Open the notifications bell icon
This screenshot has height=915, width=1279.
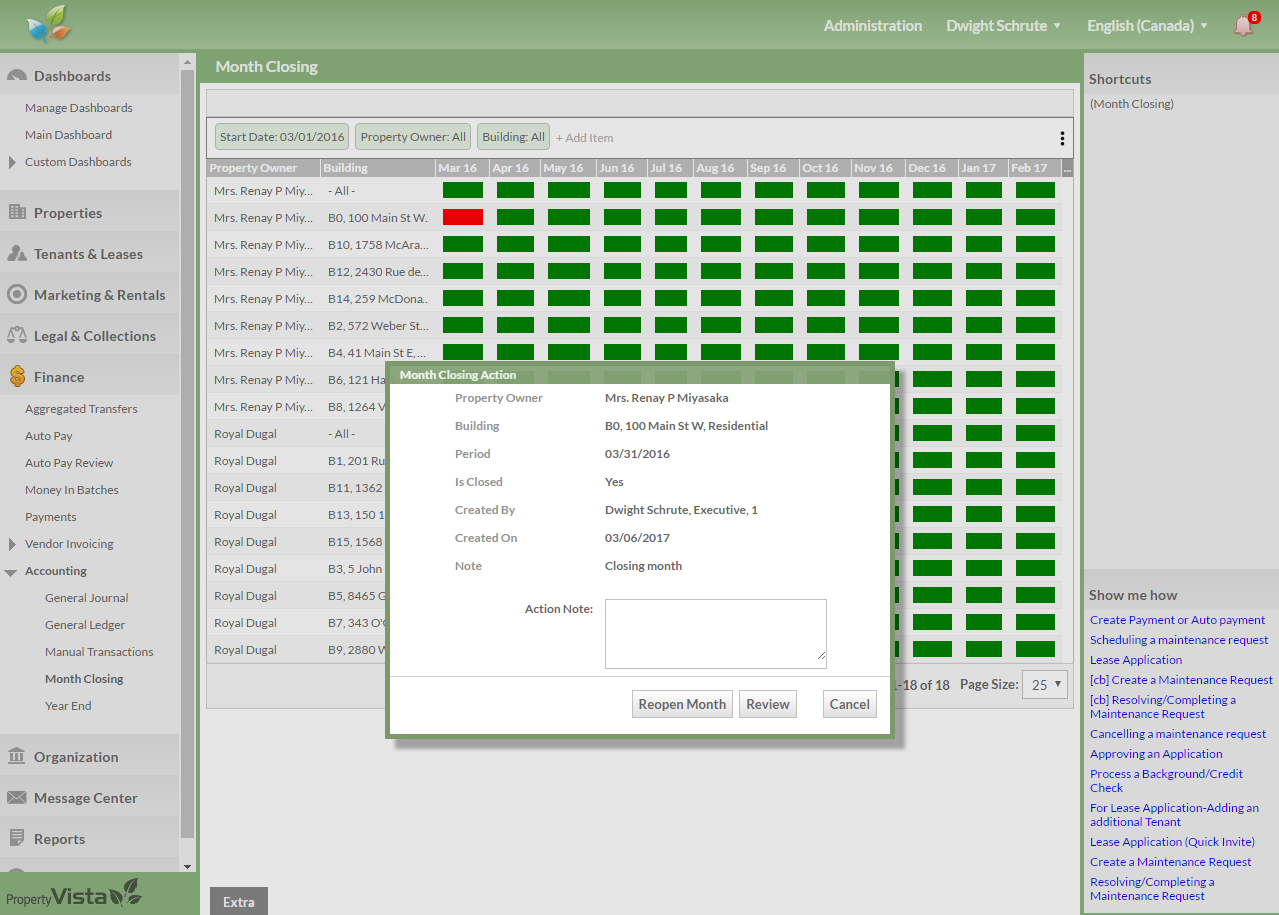[1243, 26]
